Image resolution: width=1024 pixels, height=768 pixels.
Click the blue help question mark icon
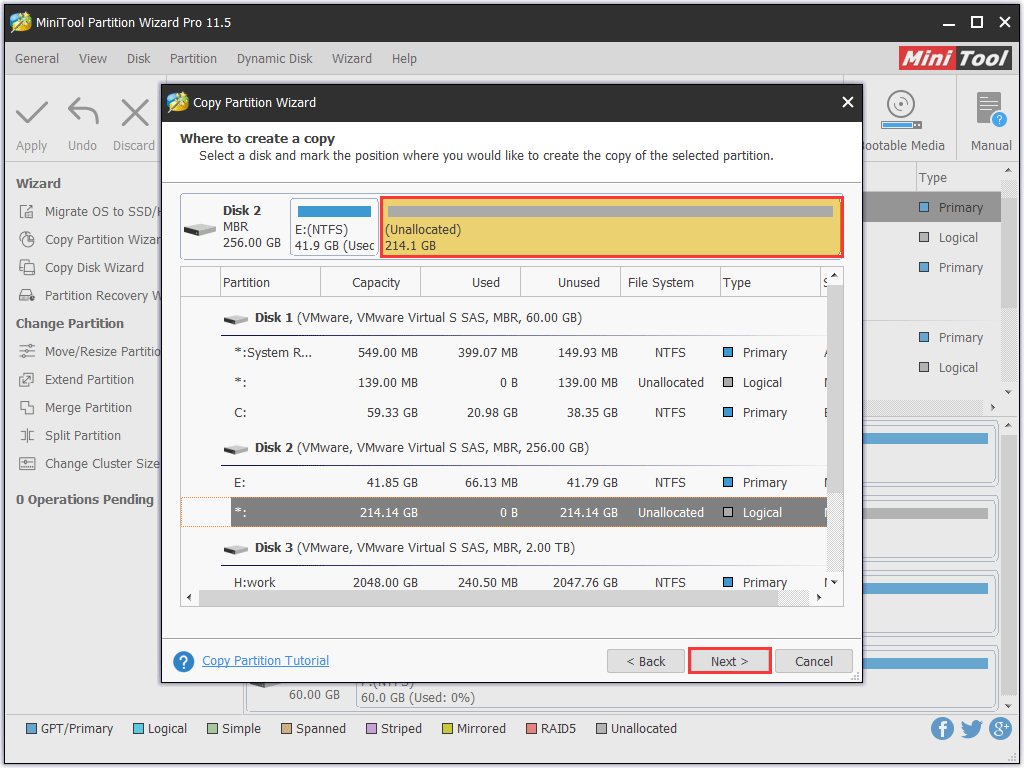click(x=184, y=662)
